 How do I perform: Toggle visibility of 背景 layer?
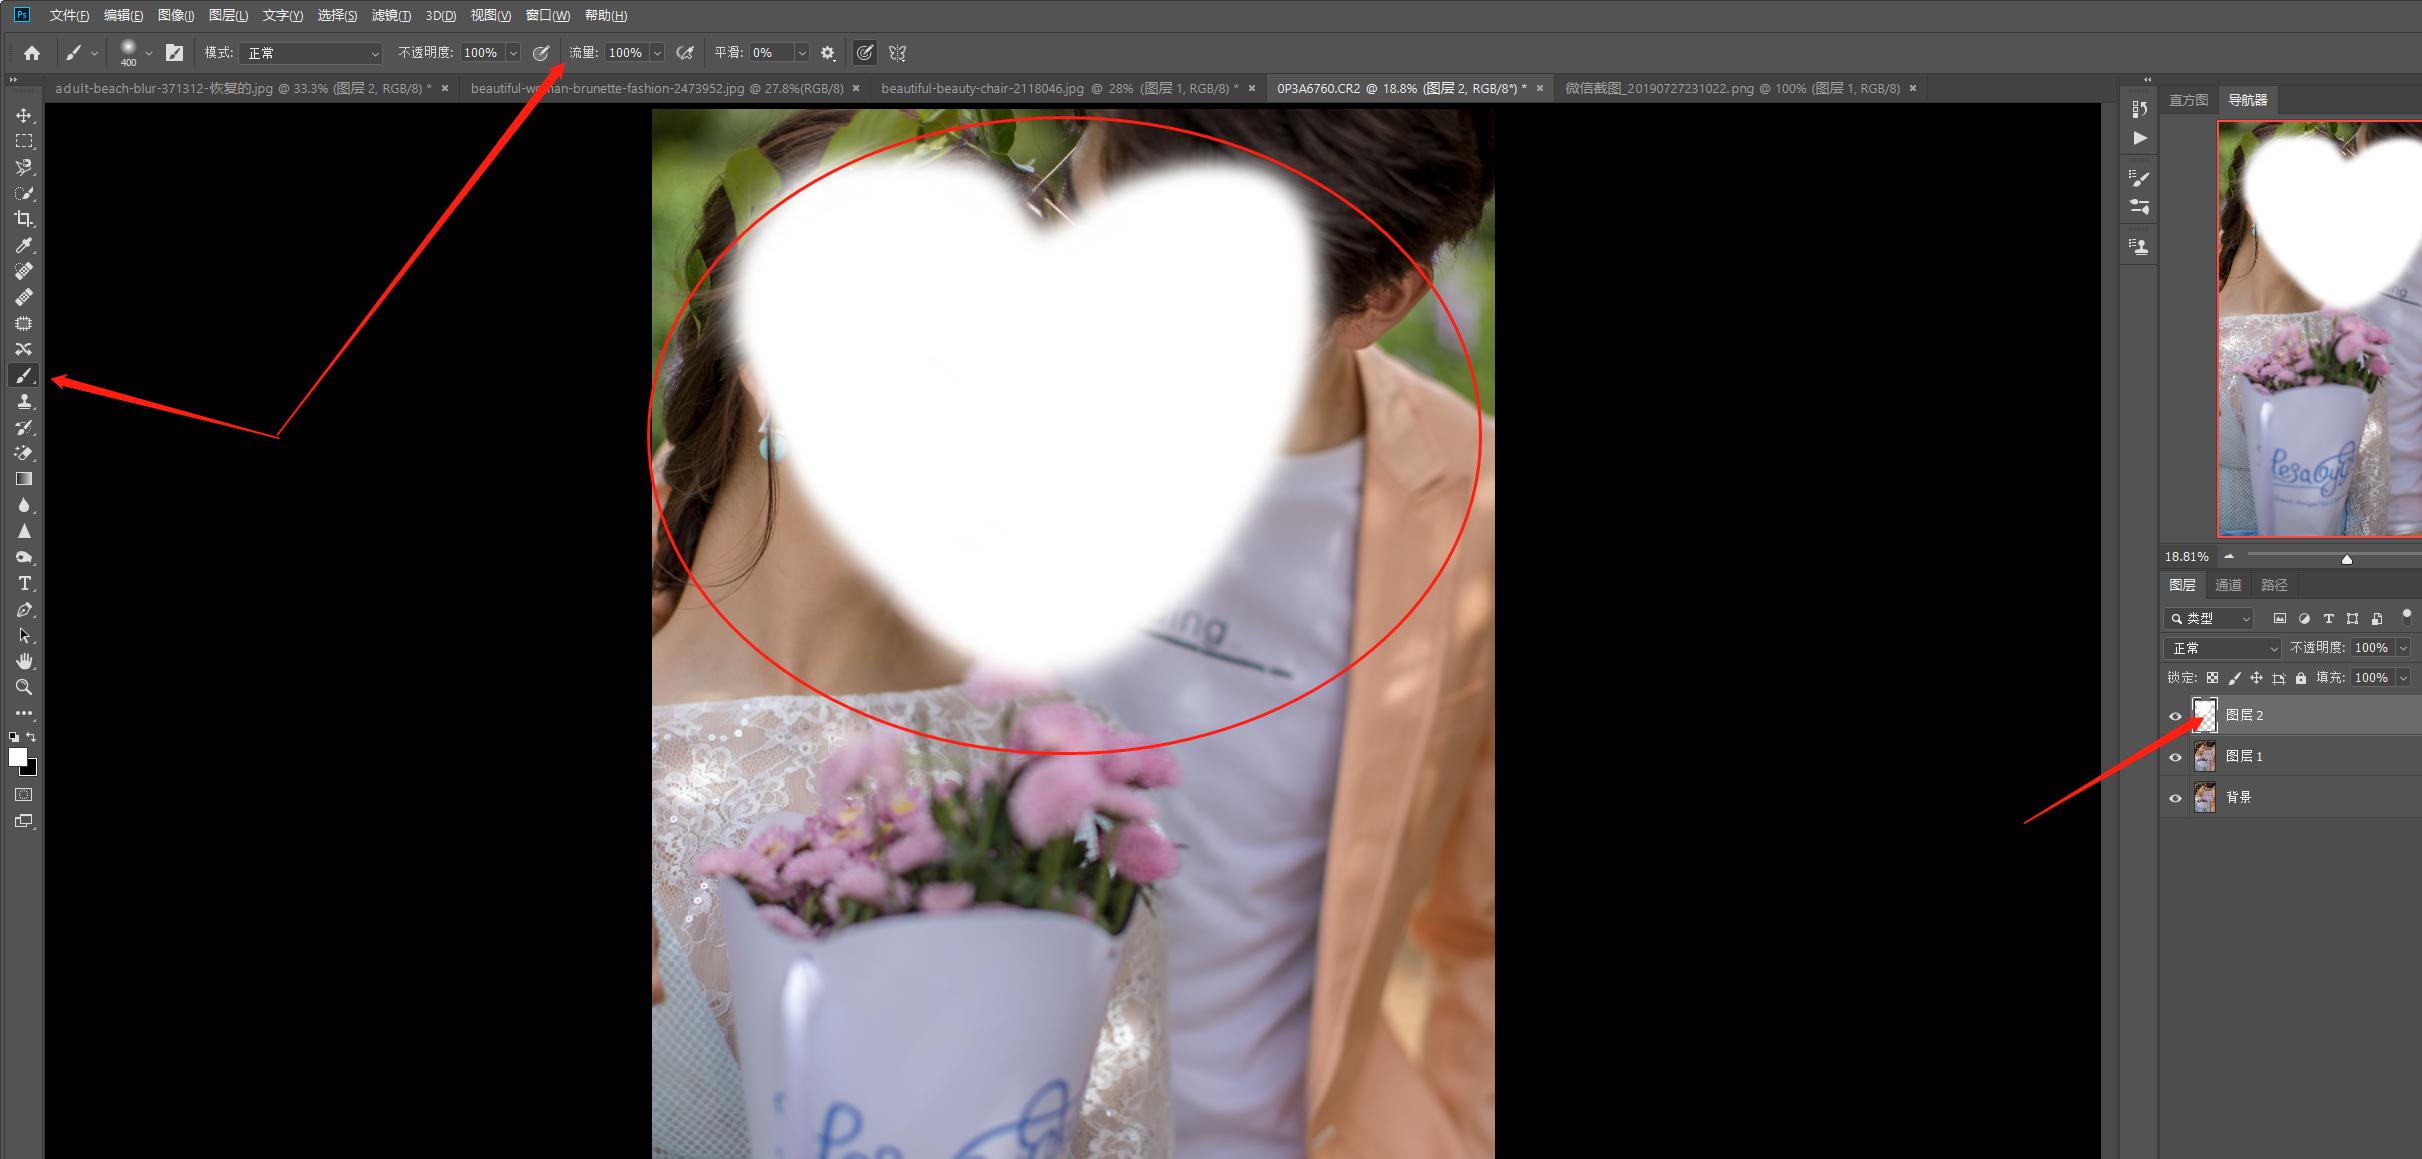(x=2175, y=798)
